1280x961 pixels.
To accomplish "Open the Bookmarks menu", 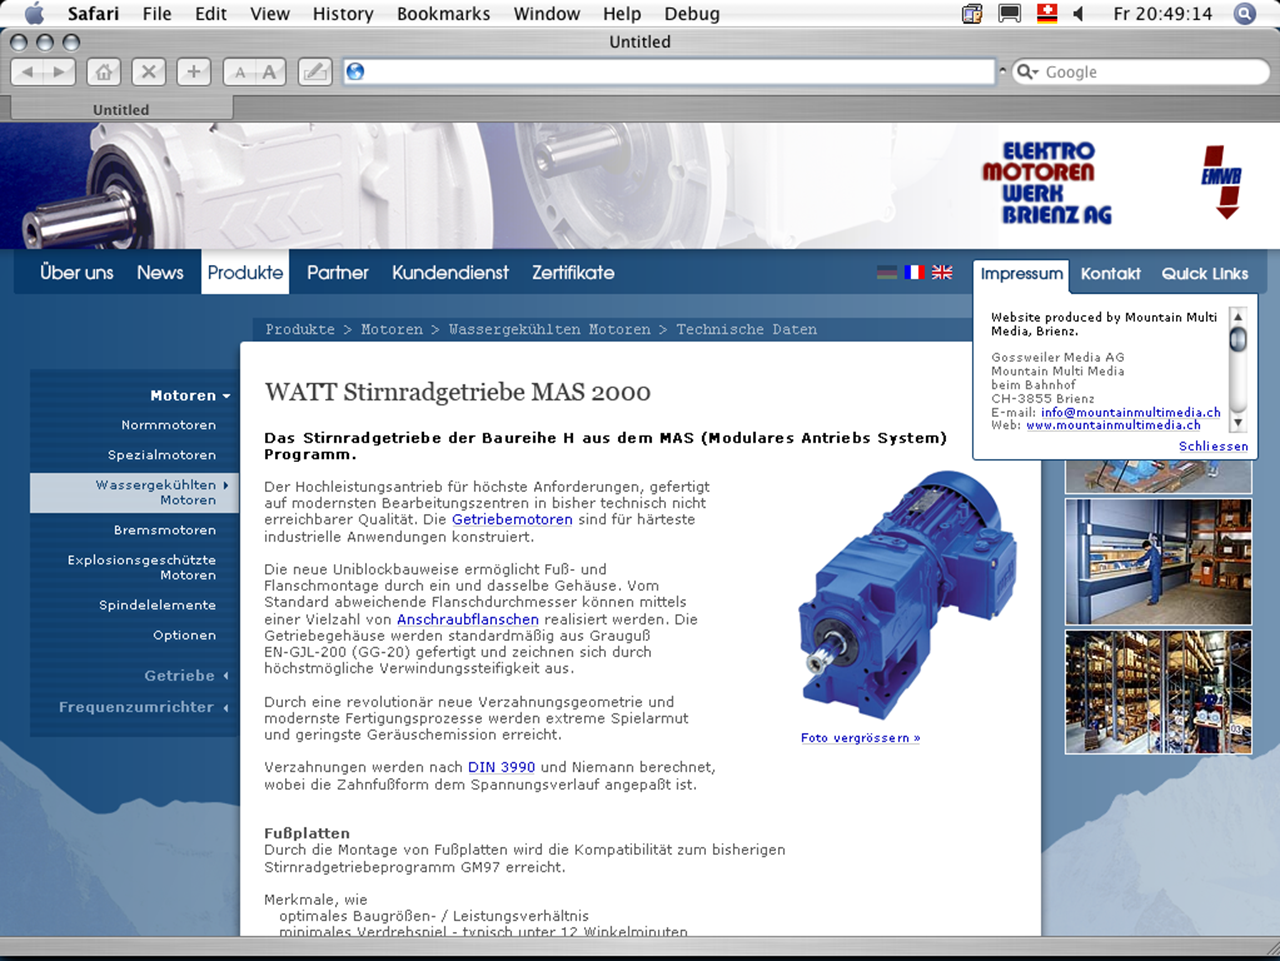I will coord(443,14).
